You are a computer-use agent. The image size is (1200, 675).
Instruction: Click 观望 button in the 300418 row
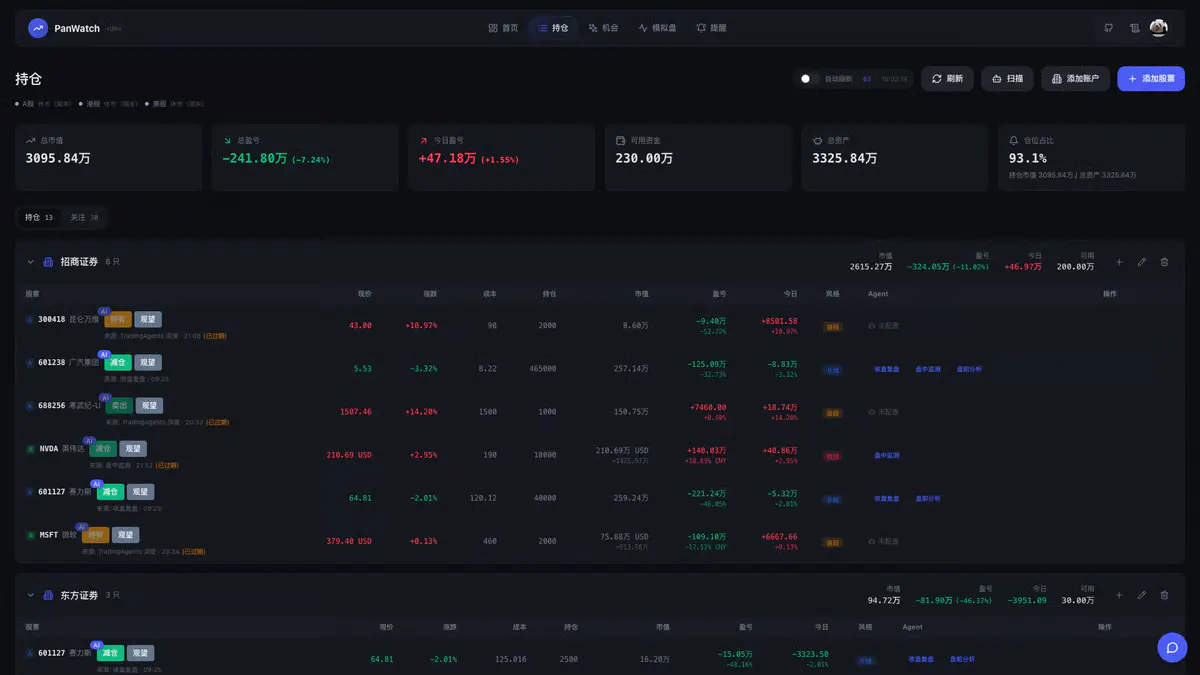pos(148,320)
